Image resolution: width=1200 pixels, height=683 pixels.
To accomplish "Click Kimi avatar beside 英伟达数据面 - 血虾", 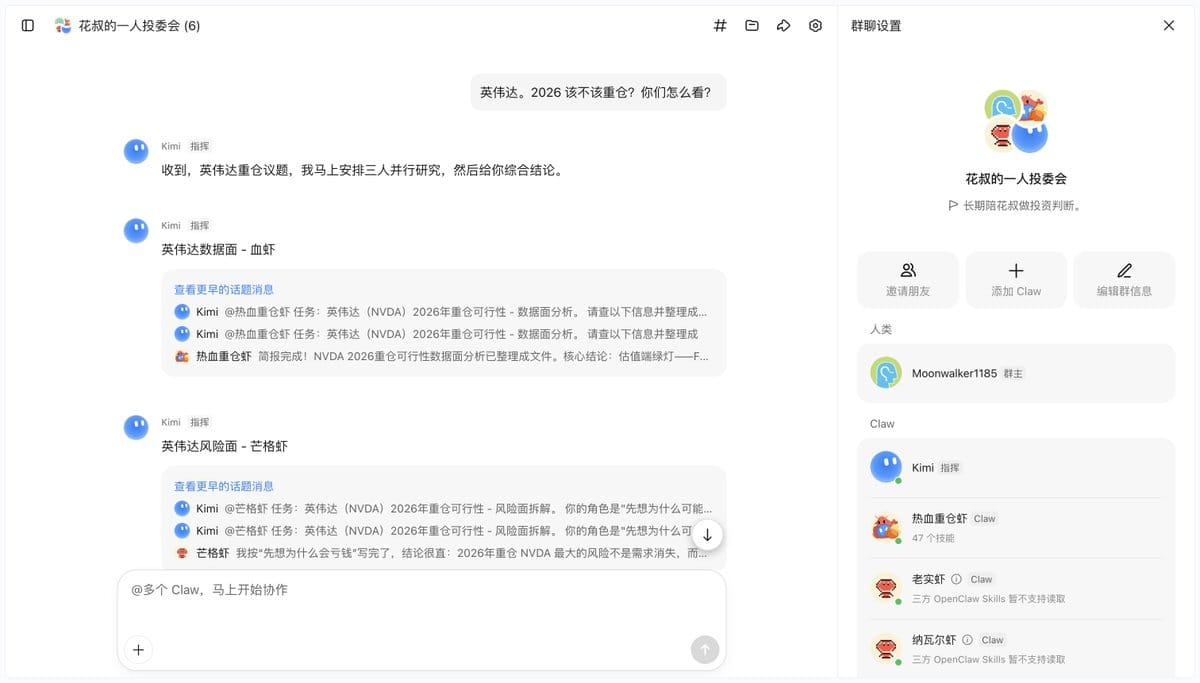I will (136, 231).
